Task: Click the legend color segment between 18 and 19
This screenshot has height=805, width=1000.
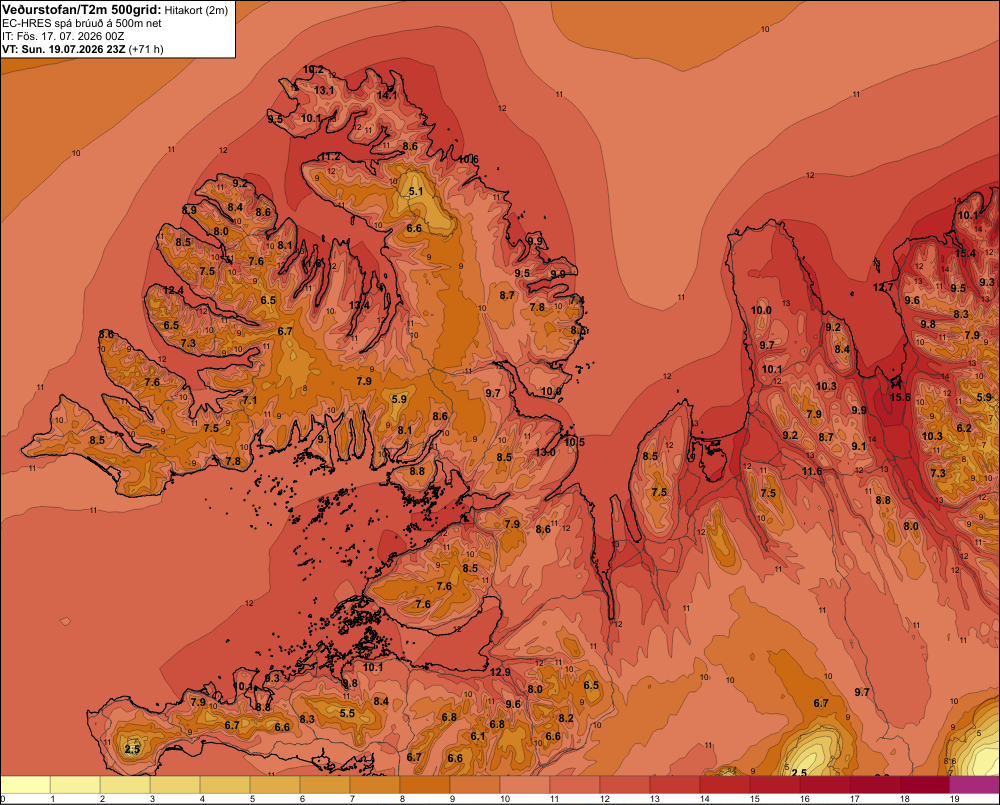Action: pos(924,785)
